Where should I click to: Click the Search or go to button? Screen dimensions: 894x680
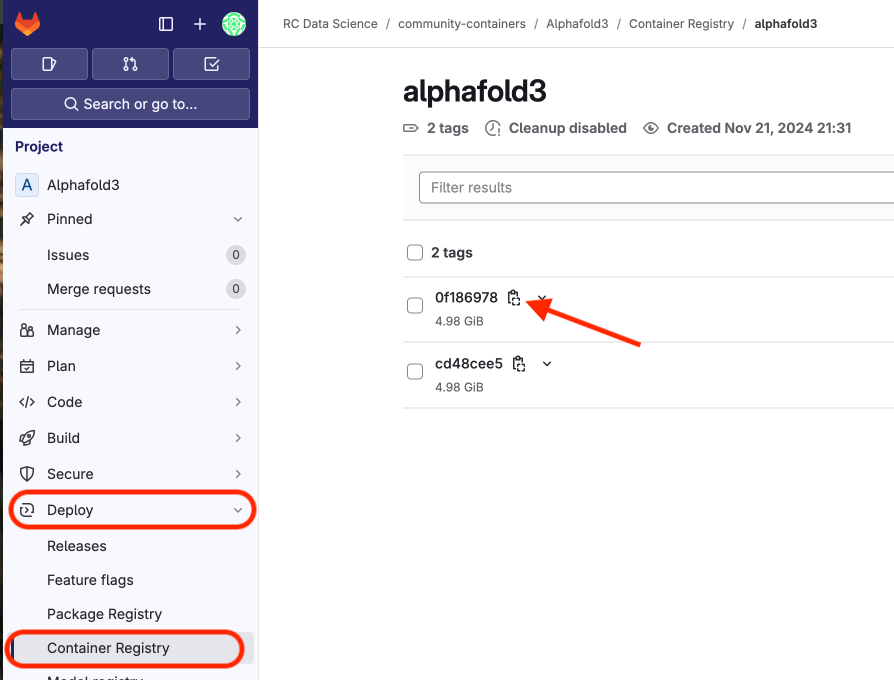click(x=130, y=104)
